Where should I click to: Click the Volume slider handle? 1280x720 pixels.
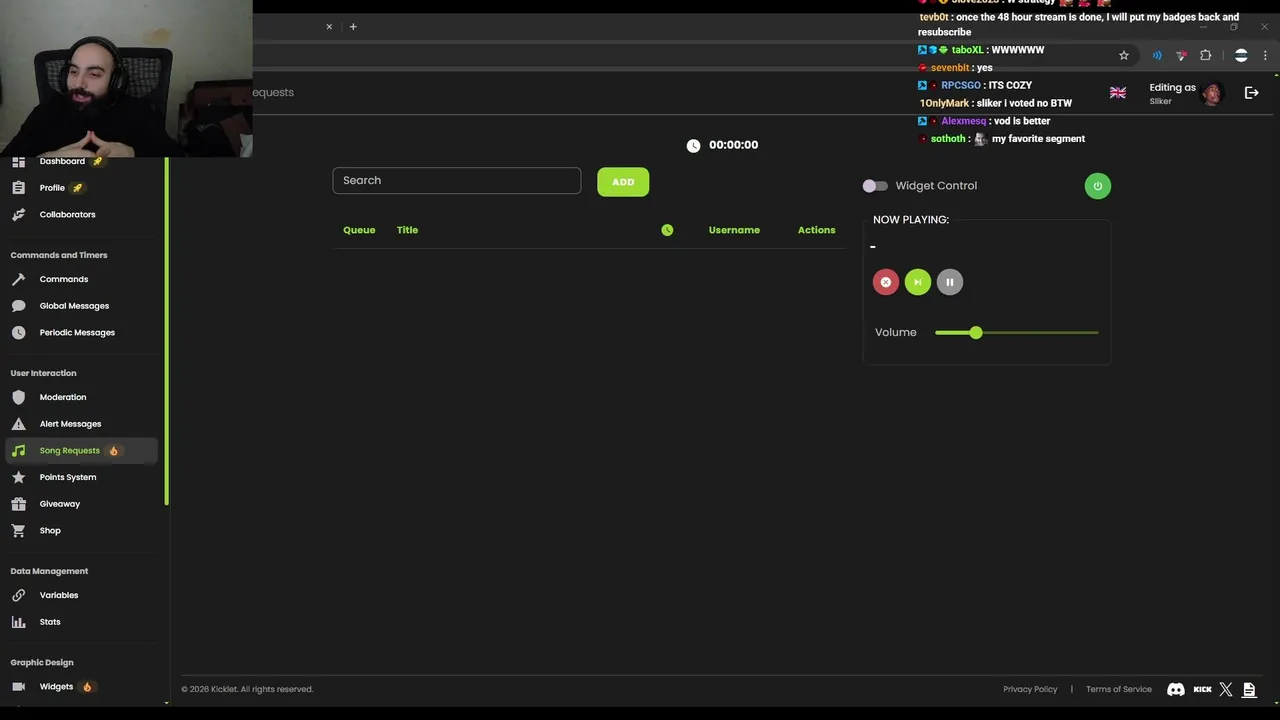(976, 332)
